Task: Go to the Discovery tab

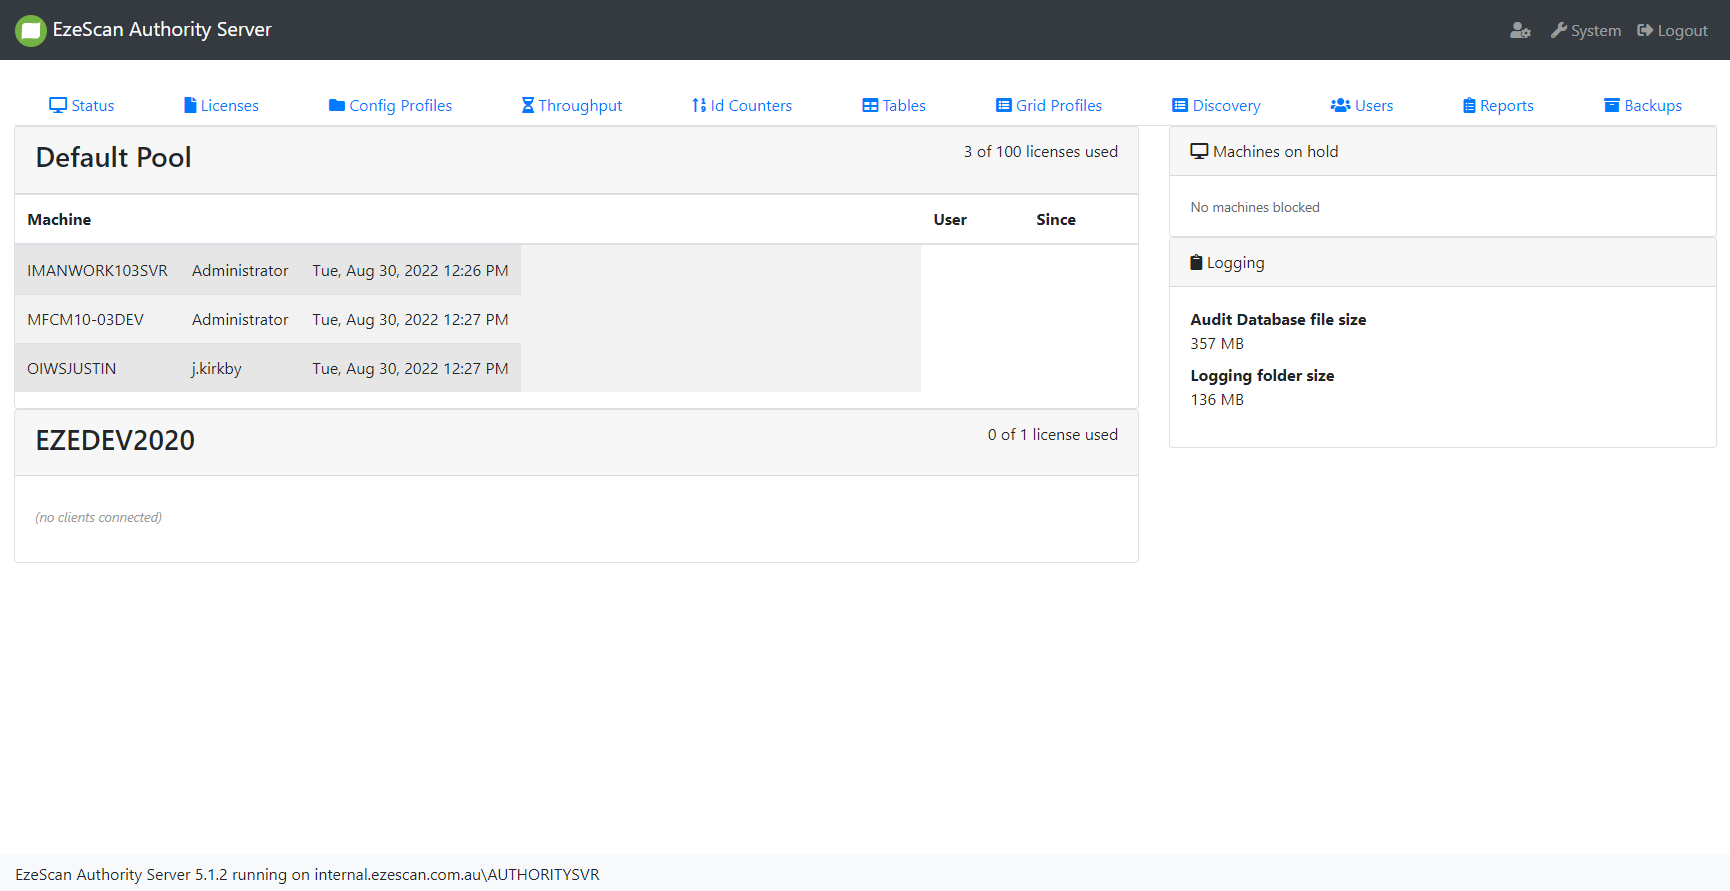Action: click(x=1216, y=106)
